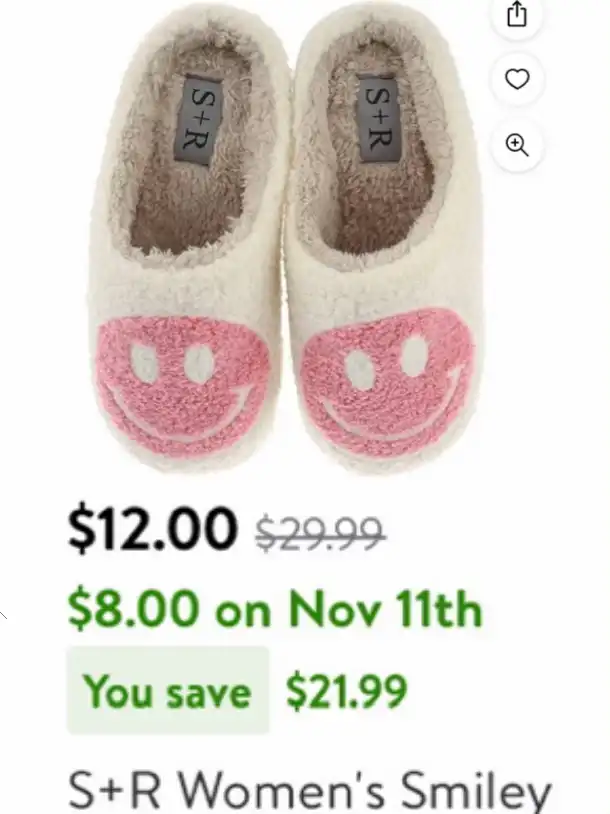Open image zoom with magnifier icon

tap(517, 145)
